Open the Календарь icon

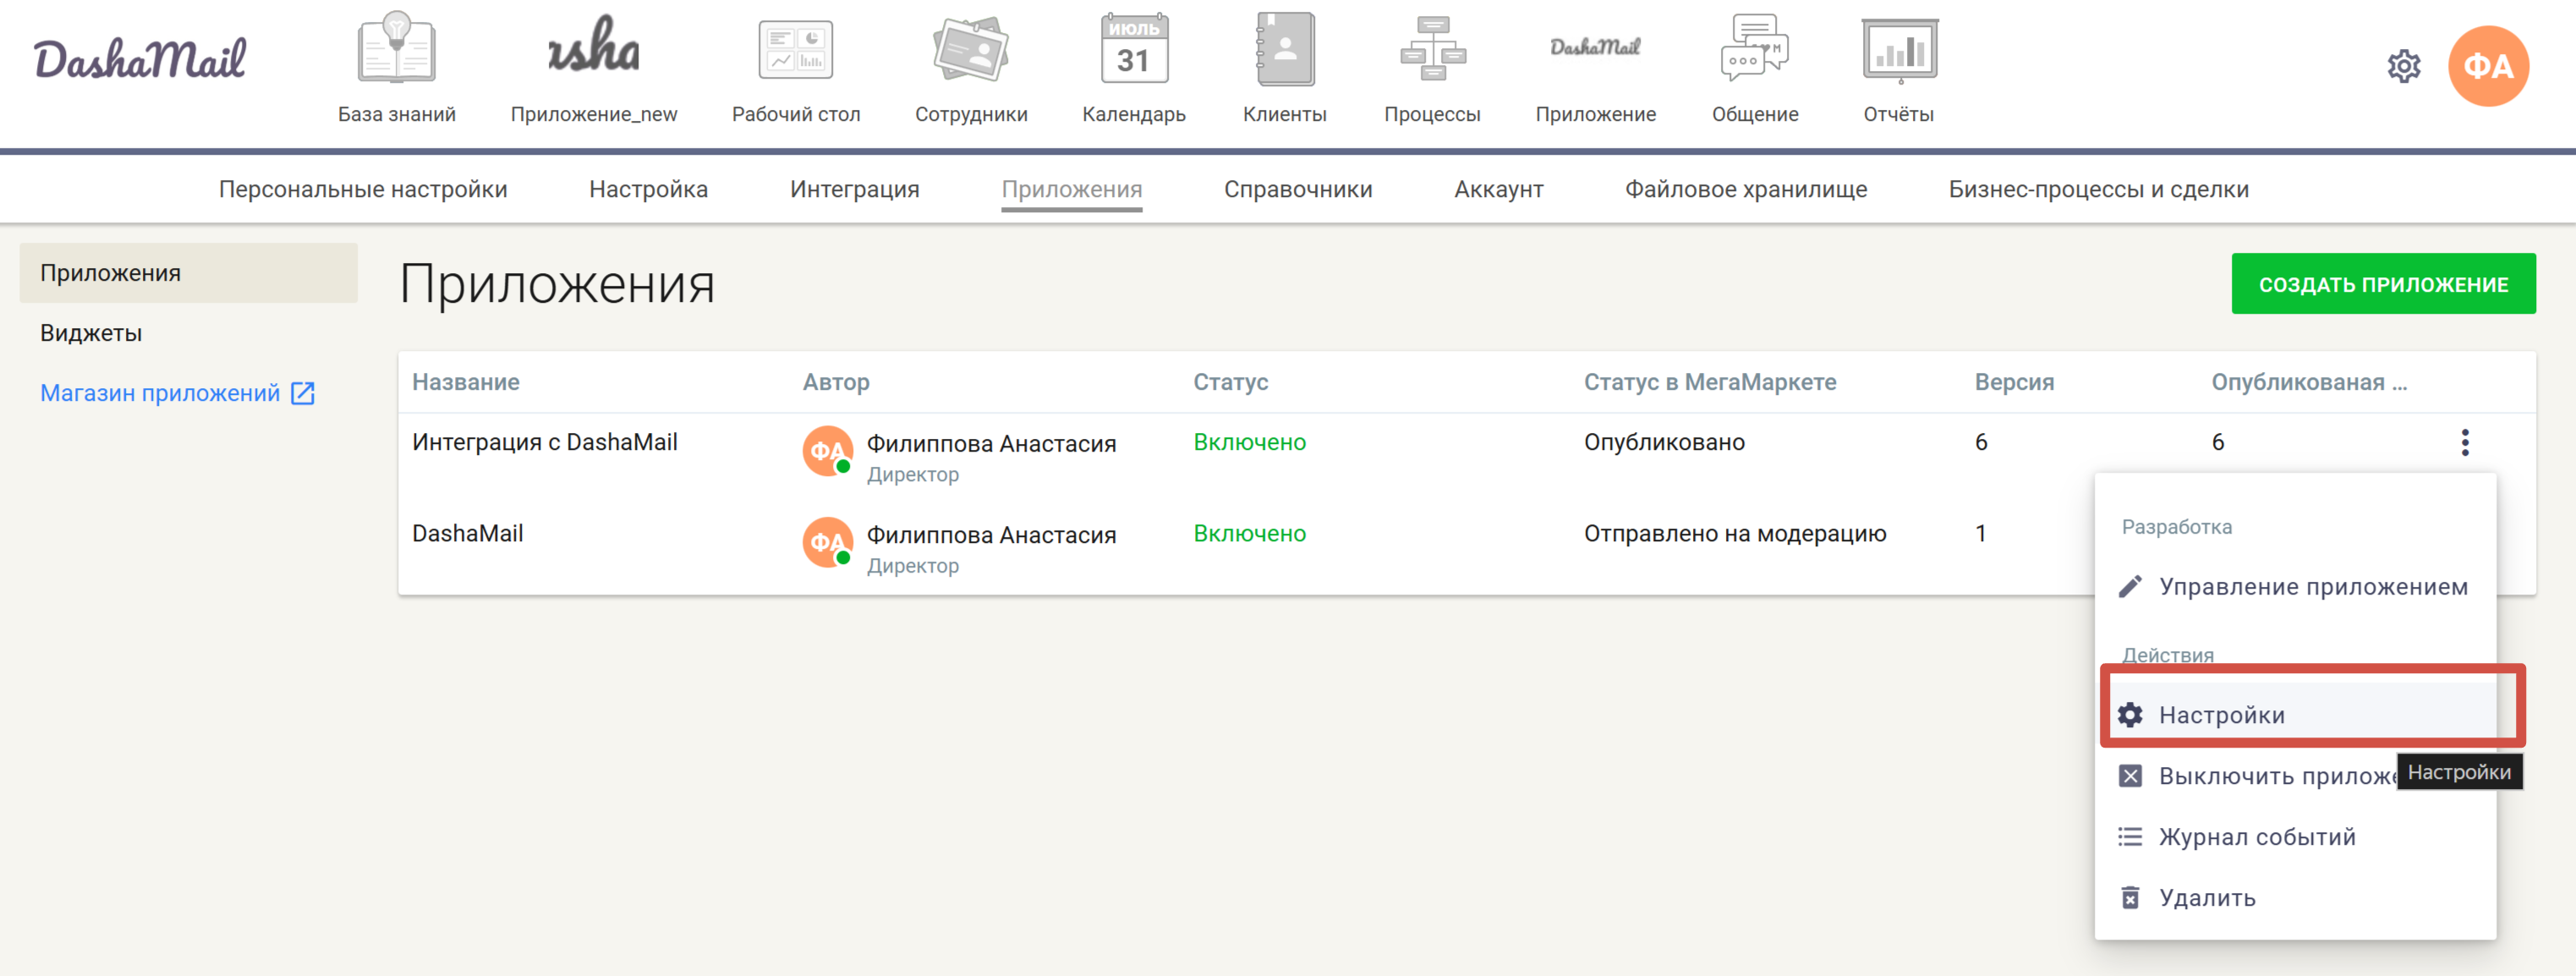point(1134,48)
